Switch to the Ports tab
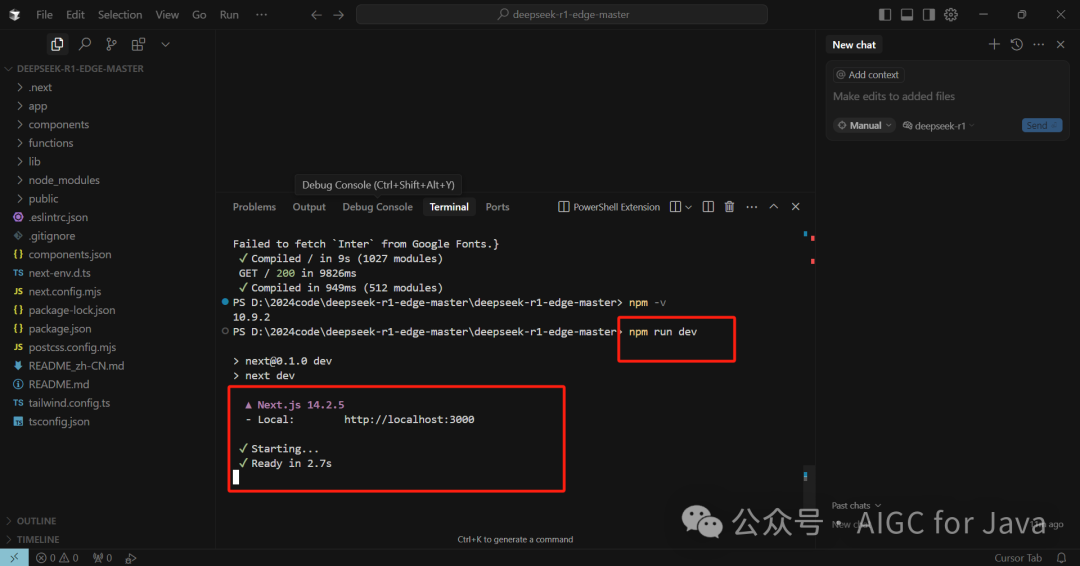 tap(497, 207)
